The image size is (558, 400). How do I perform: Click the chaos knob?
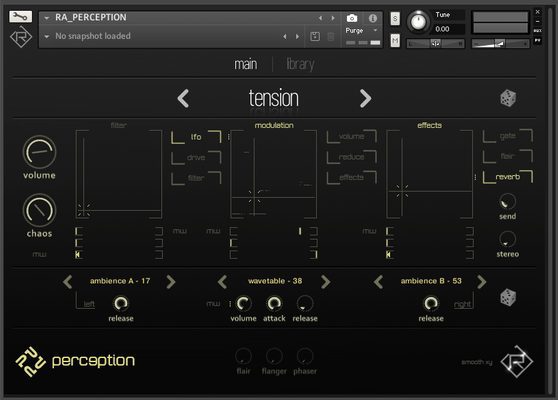(x=40, y=210)
